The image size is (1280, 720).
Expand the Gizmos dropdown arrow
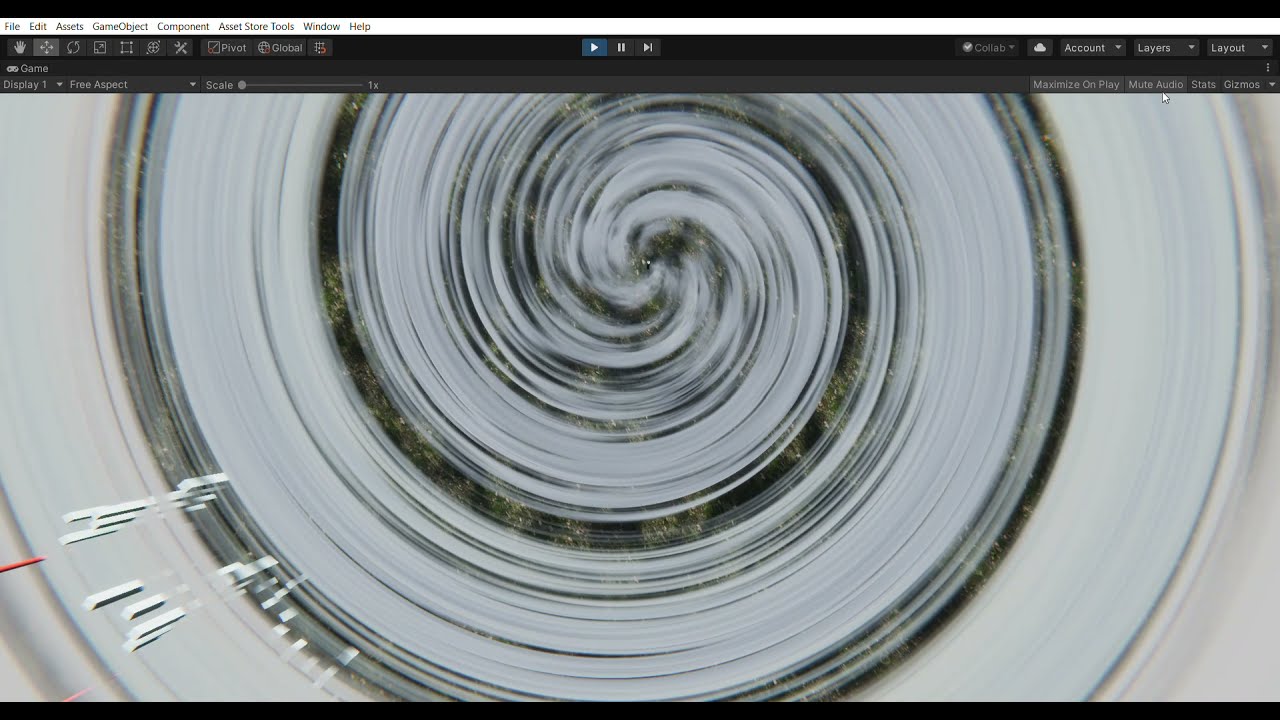tap(1272, 84)
